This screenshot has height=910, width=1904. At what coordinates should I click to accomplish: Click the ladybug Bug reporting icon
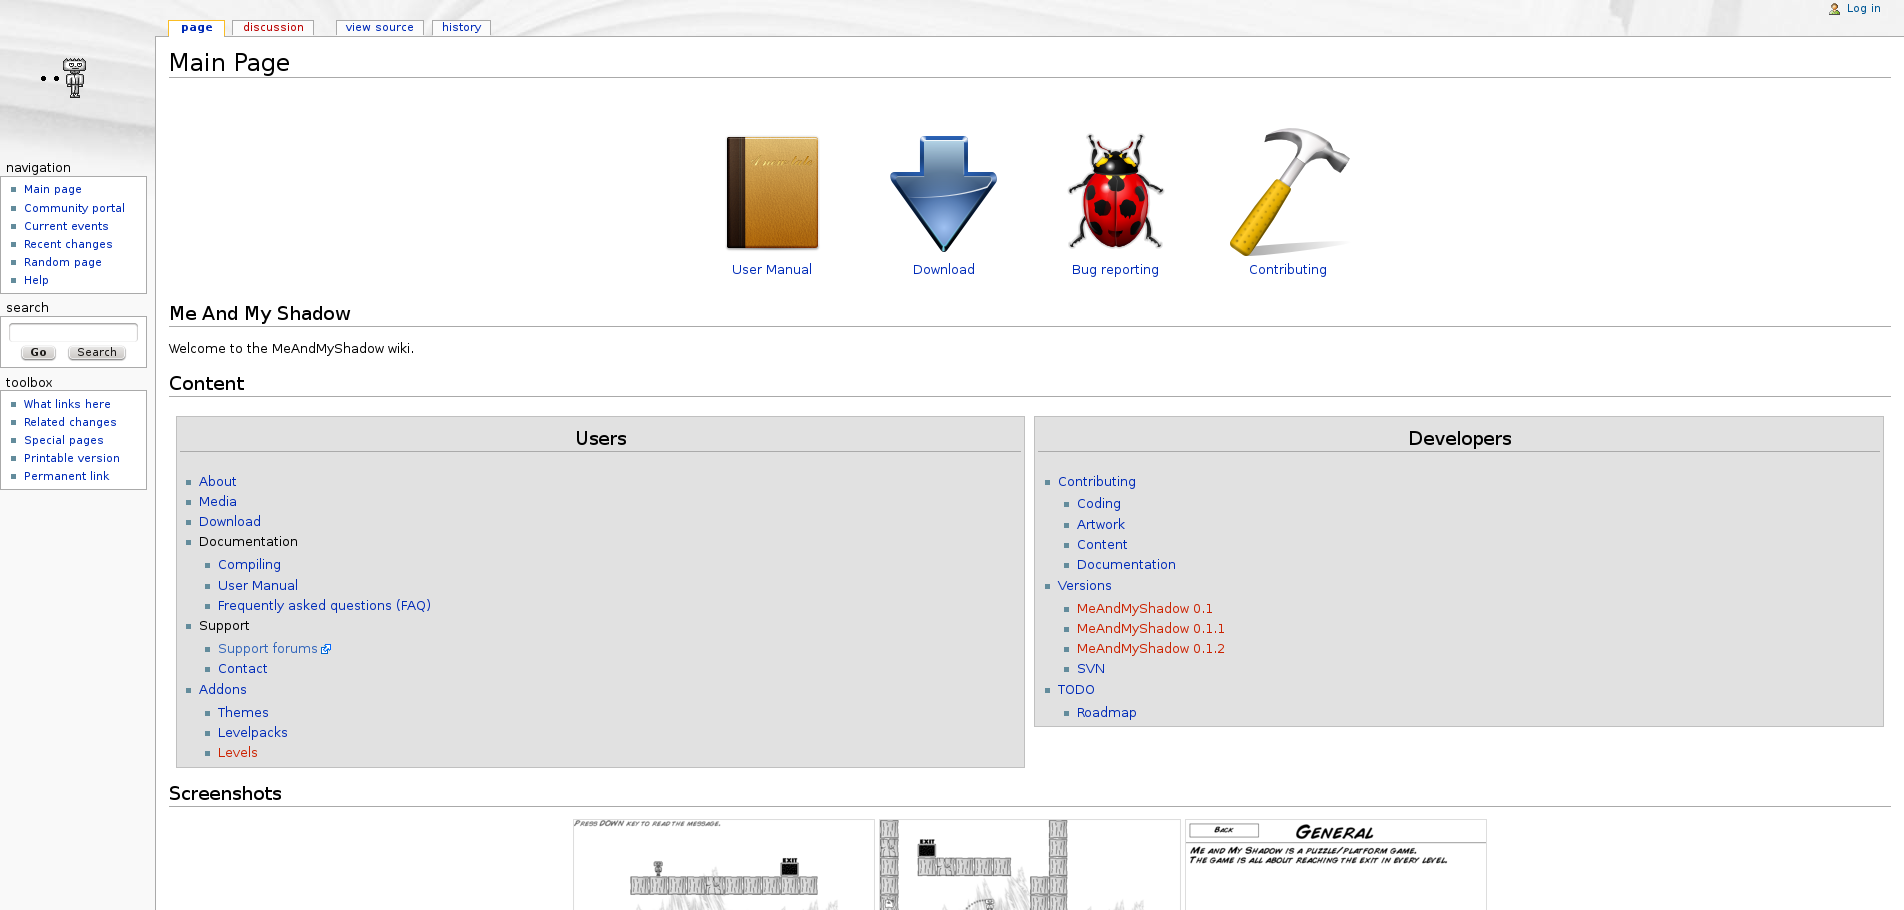1115,192
